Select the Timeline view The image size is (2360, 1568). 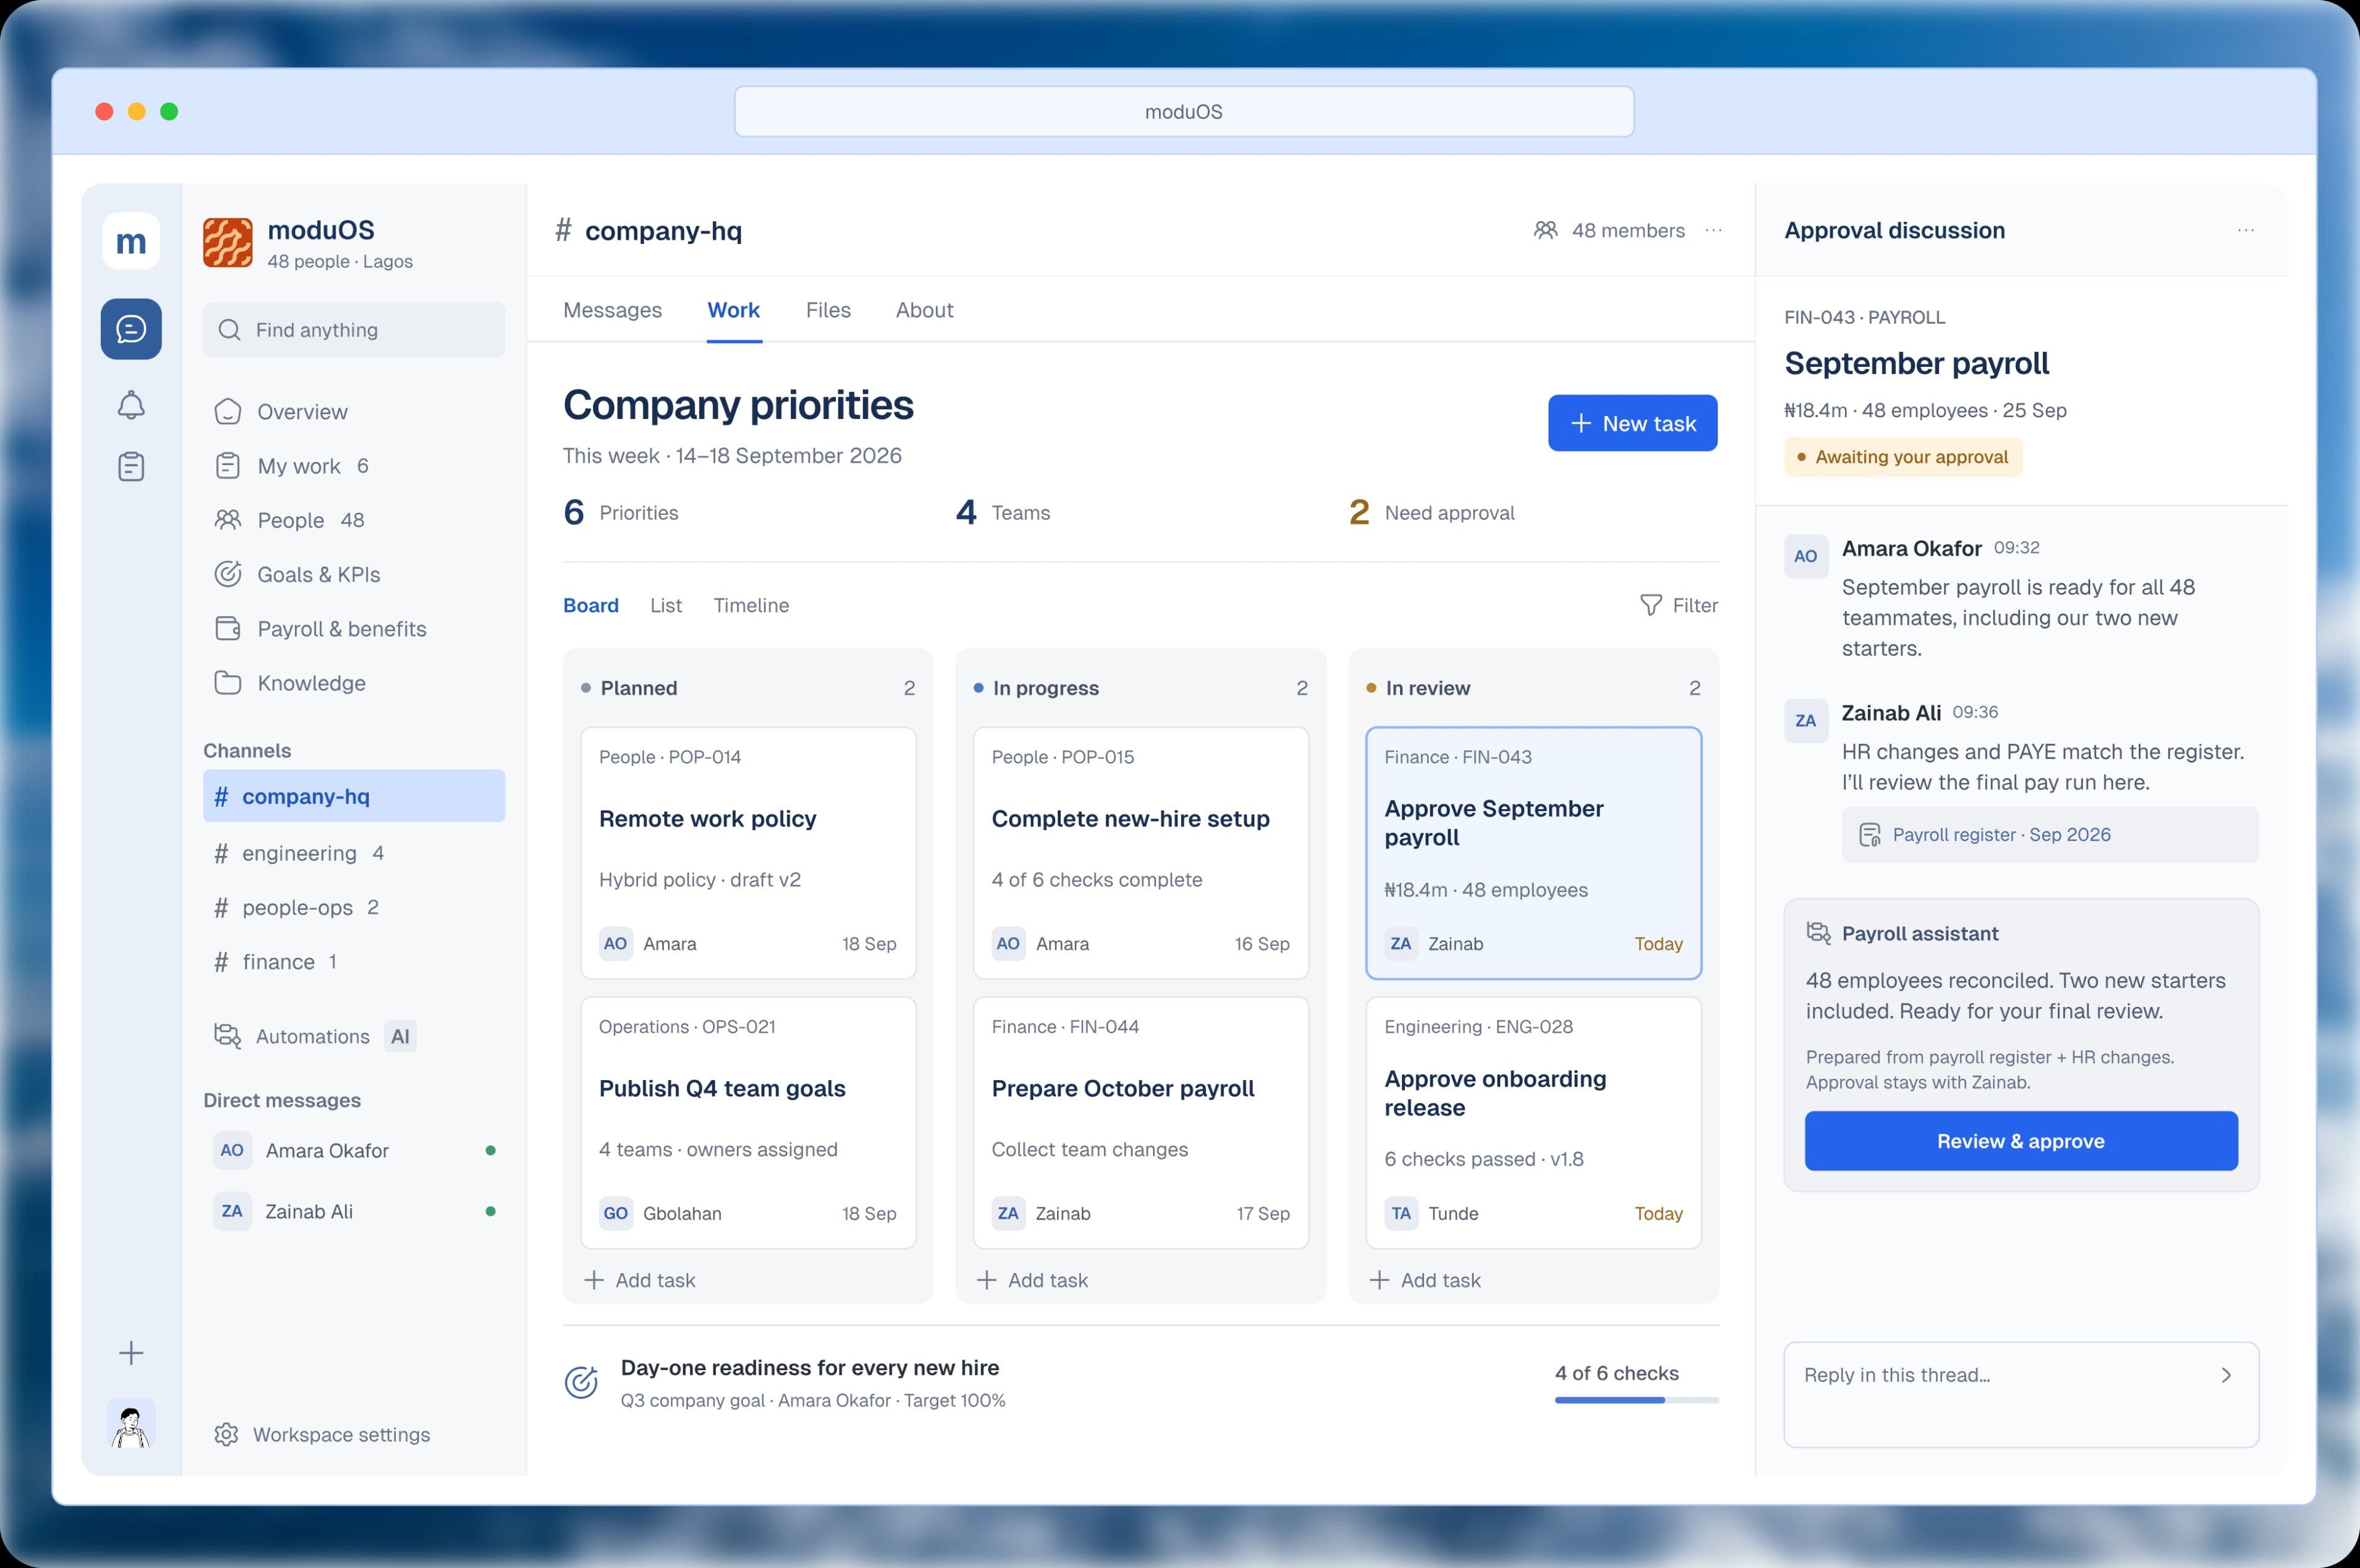[x=751, y=605]
